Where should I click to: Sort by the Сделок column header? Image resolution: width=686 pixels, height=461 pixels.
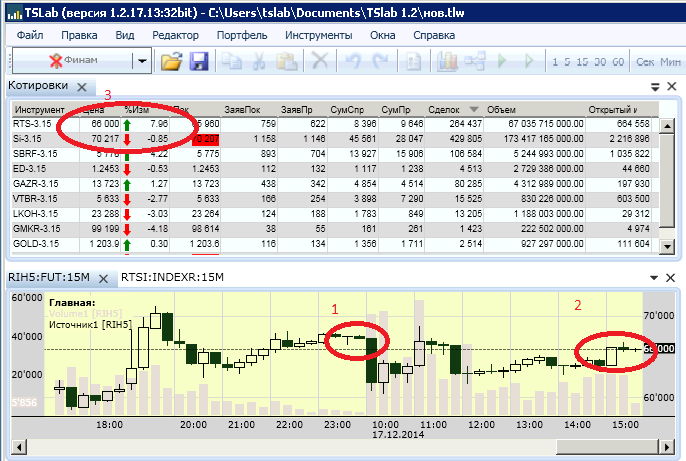coord(453,110)
